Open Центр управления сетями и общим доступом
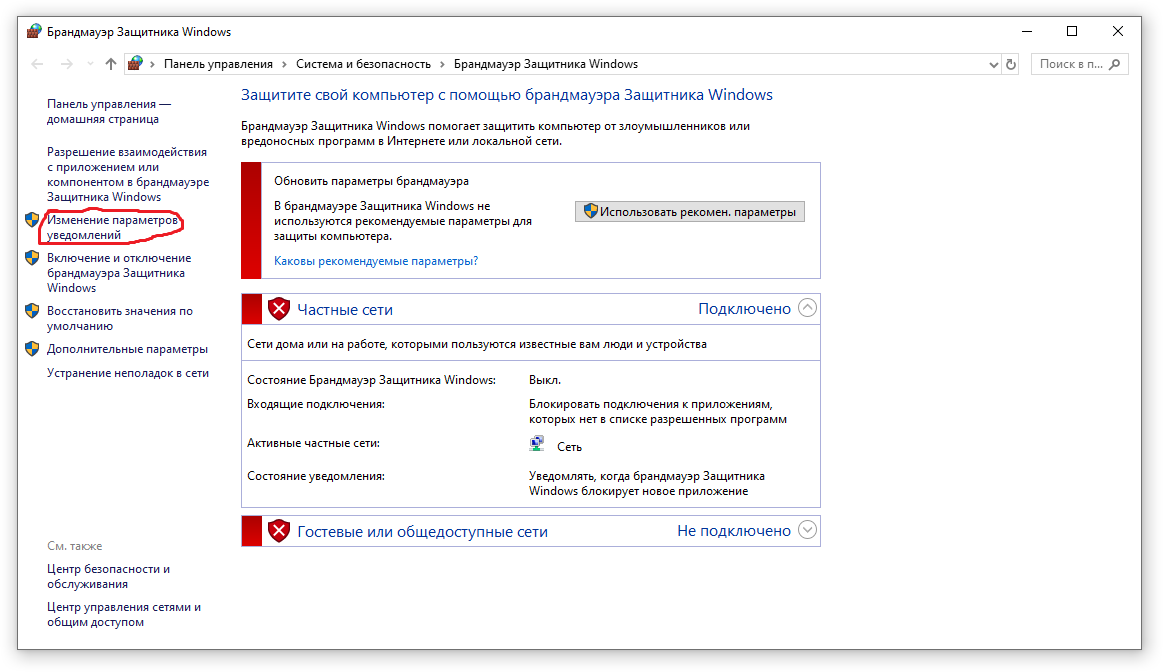The width and height of the screenshot is (1163, 672). [124, 614]
